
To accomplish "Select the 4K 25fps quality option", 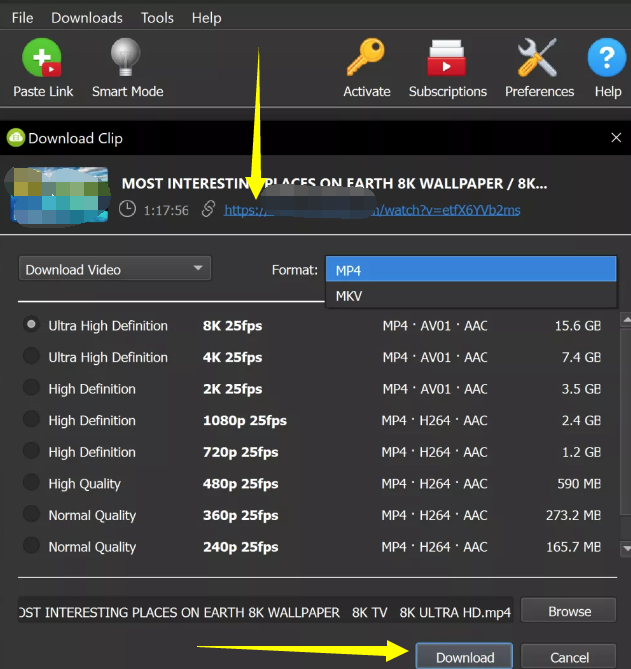I will (x=32, y=357).
